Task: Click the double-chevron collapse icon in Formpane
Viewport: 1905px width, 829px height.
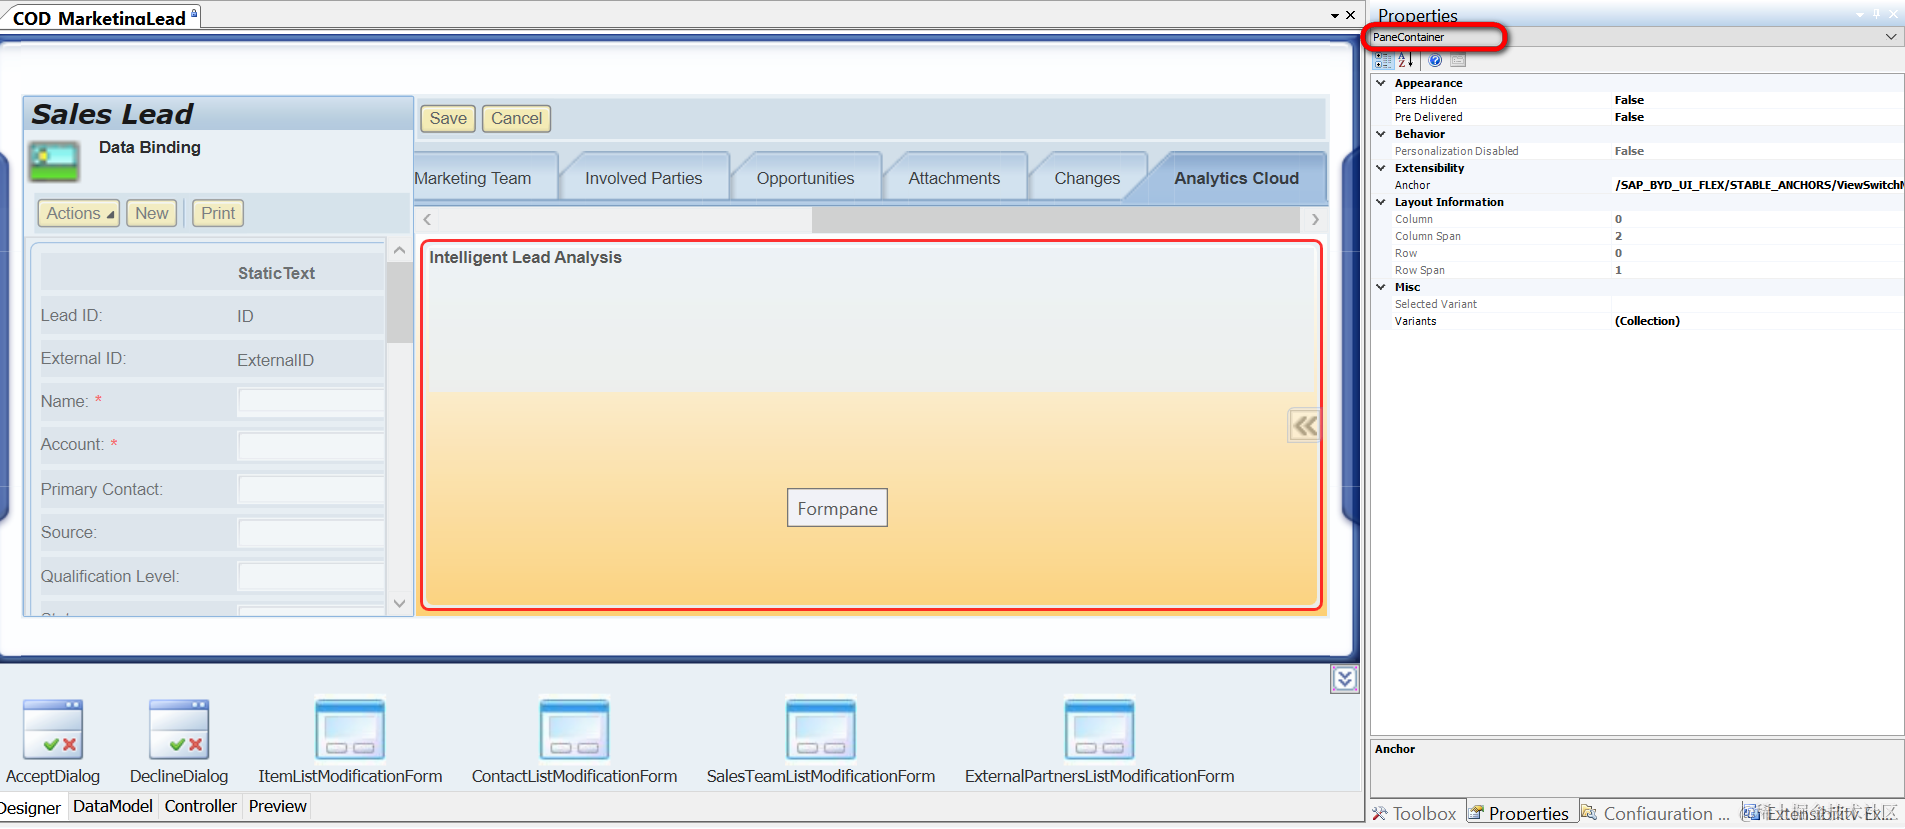Action: [x=1304, y=426]
